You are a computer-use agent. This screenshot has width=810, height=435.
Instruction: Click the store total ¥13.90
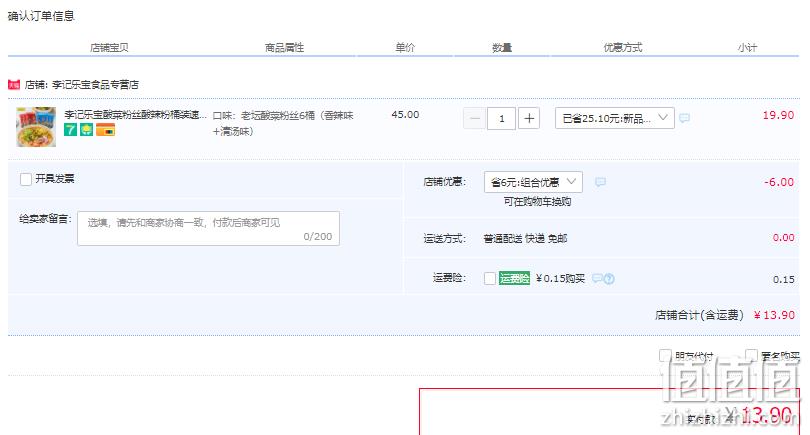coord(774,315)
